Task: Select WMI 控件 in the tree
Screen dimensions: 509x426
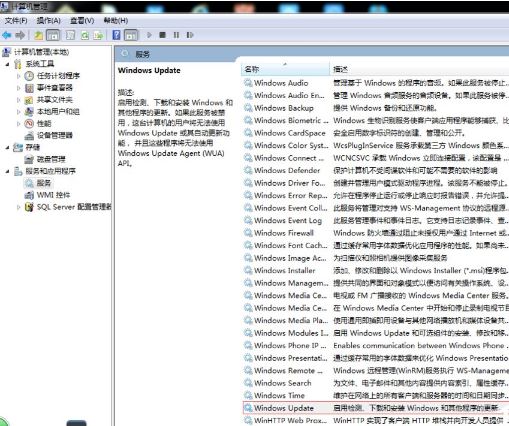Action: click(x=53, y=195)
